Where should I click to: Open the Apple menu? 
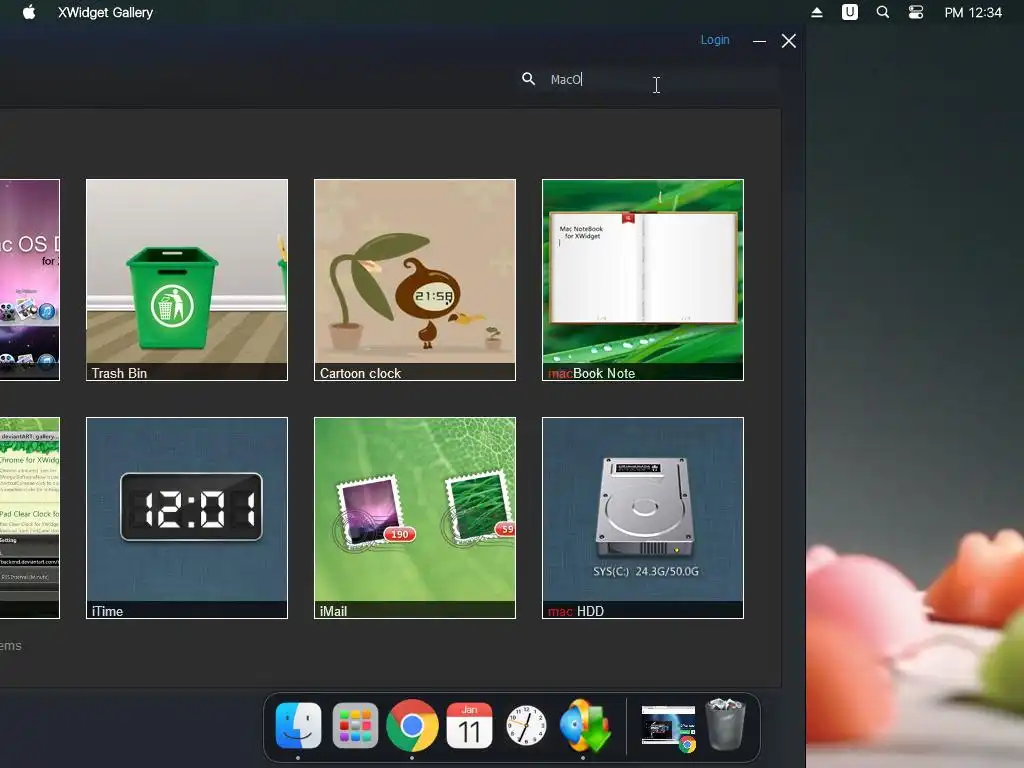tap(29, 12)
